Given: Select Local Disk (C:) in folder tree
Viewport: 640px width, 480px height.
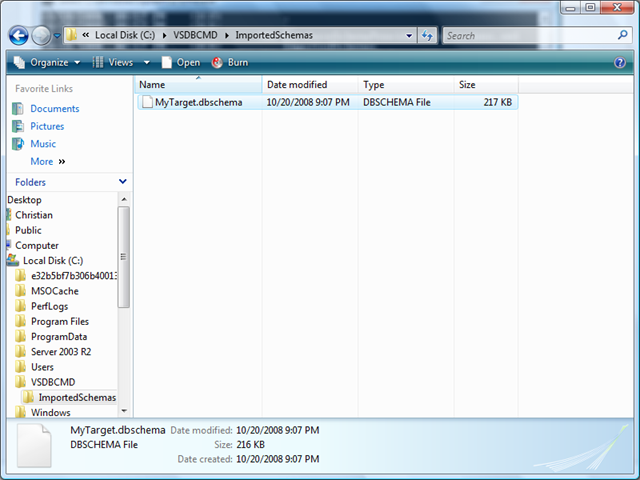Looking at the screenshot, I should click(53, 260).
